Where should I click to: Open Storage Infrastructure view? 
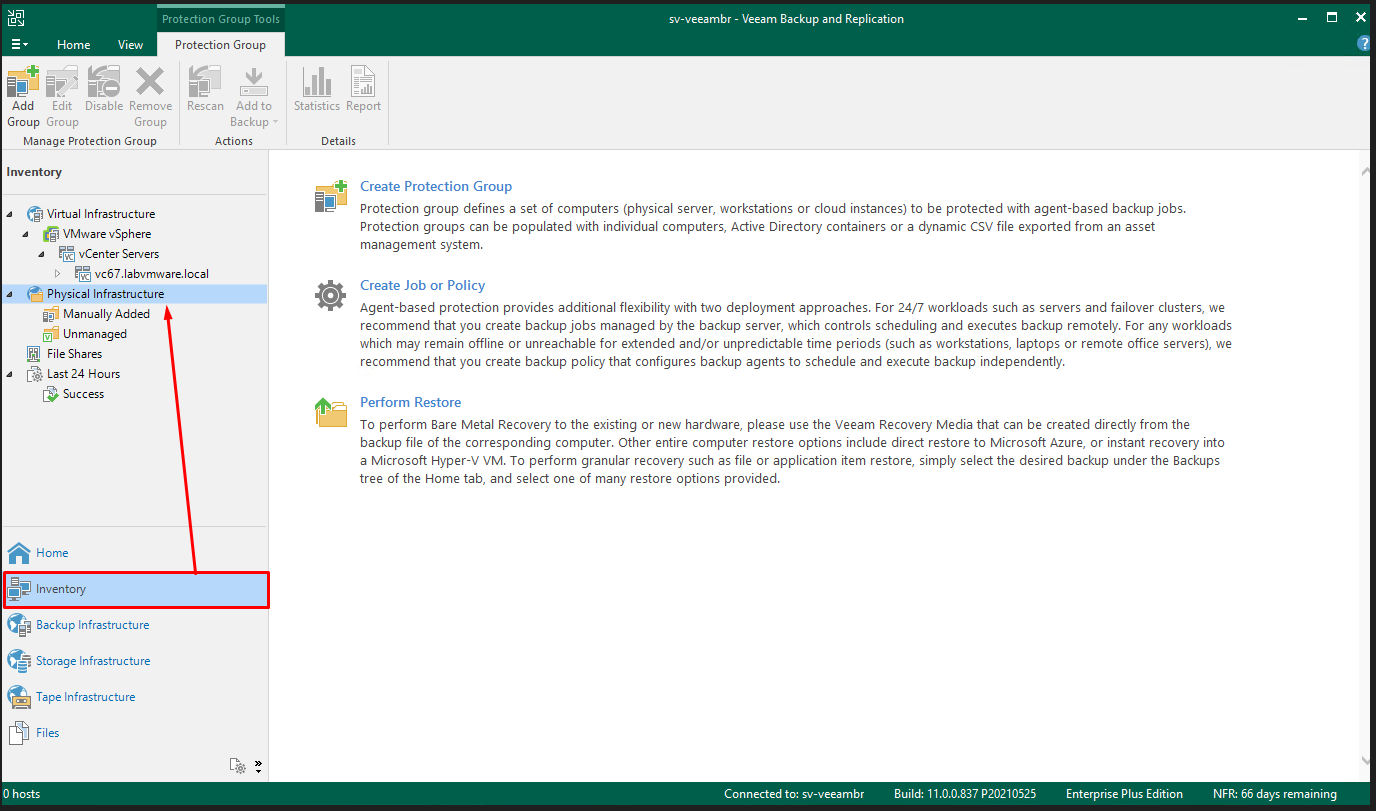tap(135, 661)
